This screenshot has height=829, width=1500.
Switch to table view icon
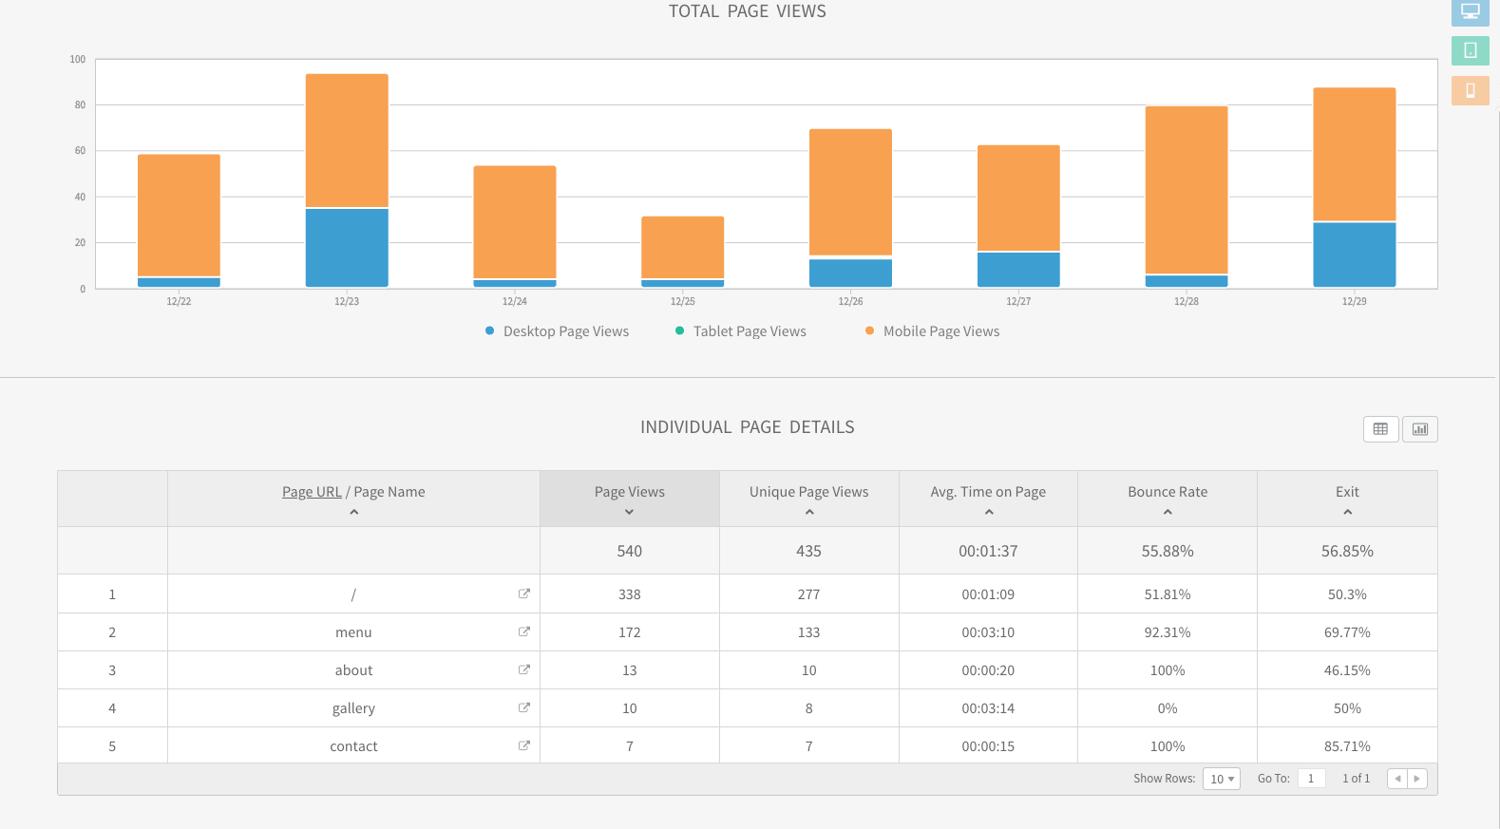click(1380, 429)
